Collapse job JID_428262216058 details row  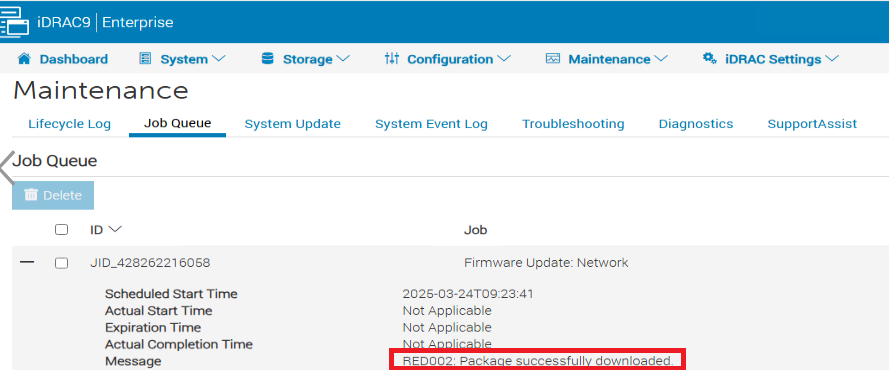27,262
